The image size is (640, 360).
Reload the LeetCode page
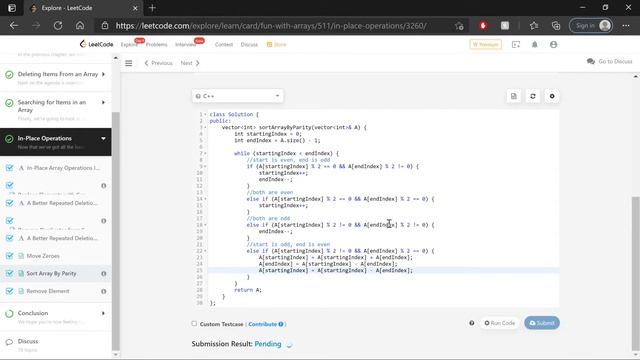point(58,26)
